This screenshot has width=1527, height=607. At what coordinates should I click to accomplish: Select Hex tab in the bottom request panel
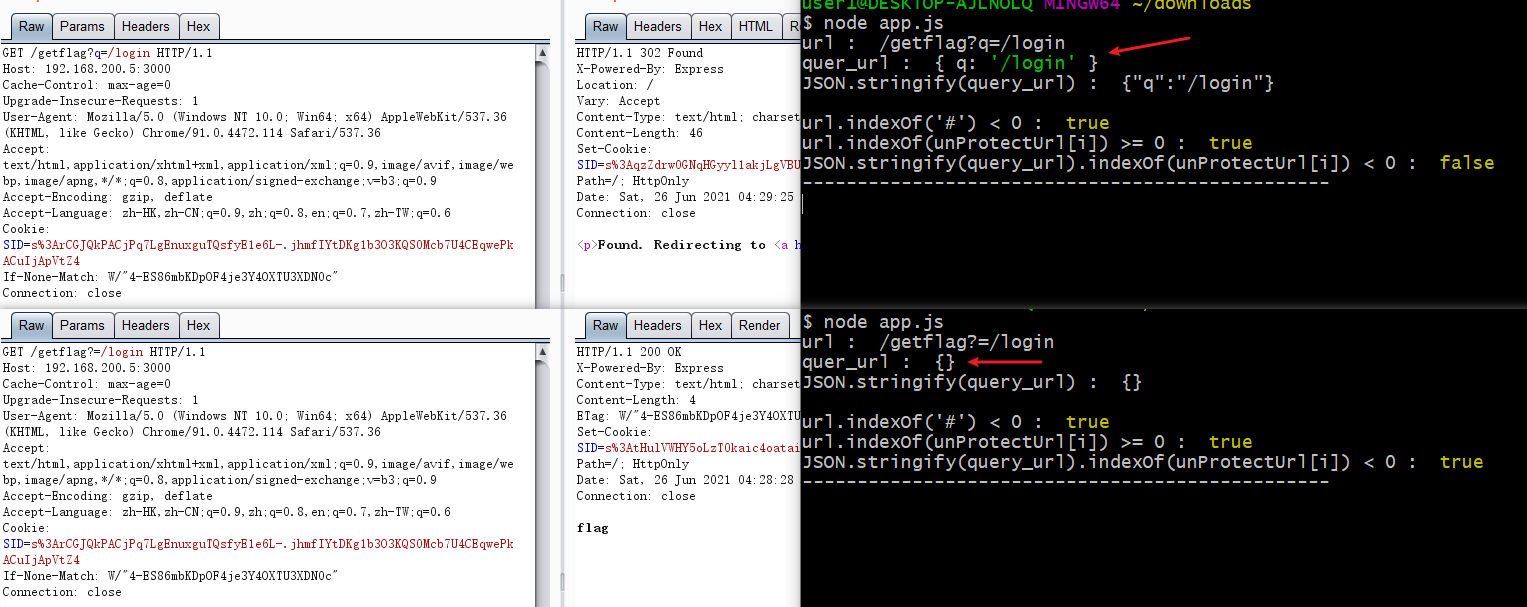point(199,326)
